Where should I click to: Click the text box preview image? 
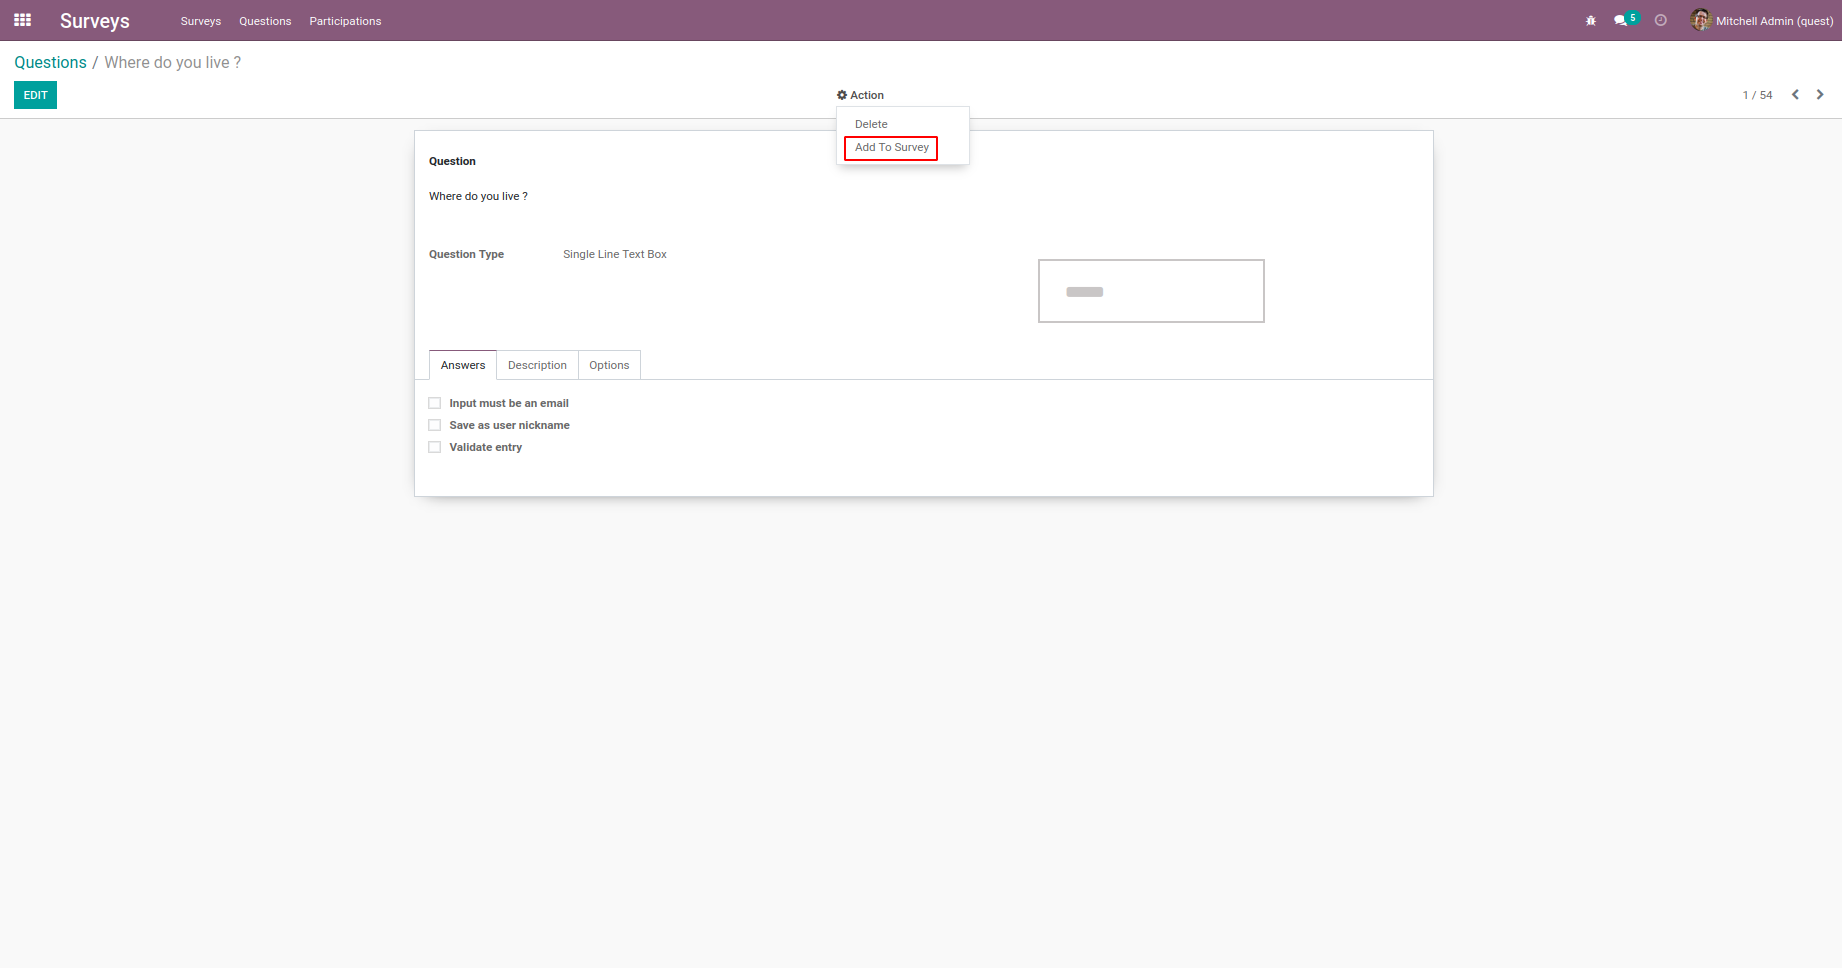1151,291
